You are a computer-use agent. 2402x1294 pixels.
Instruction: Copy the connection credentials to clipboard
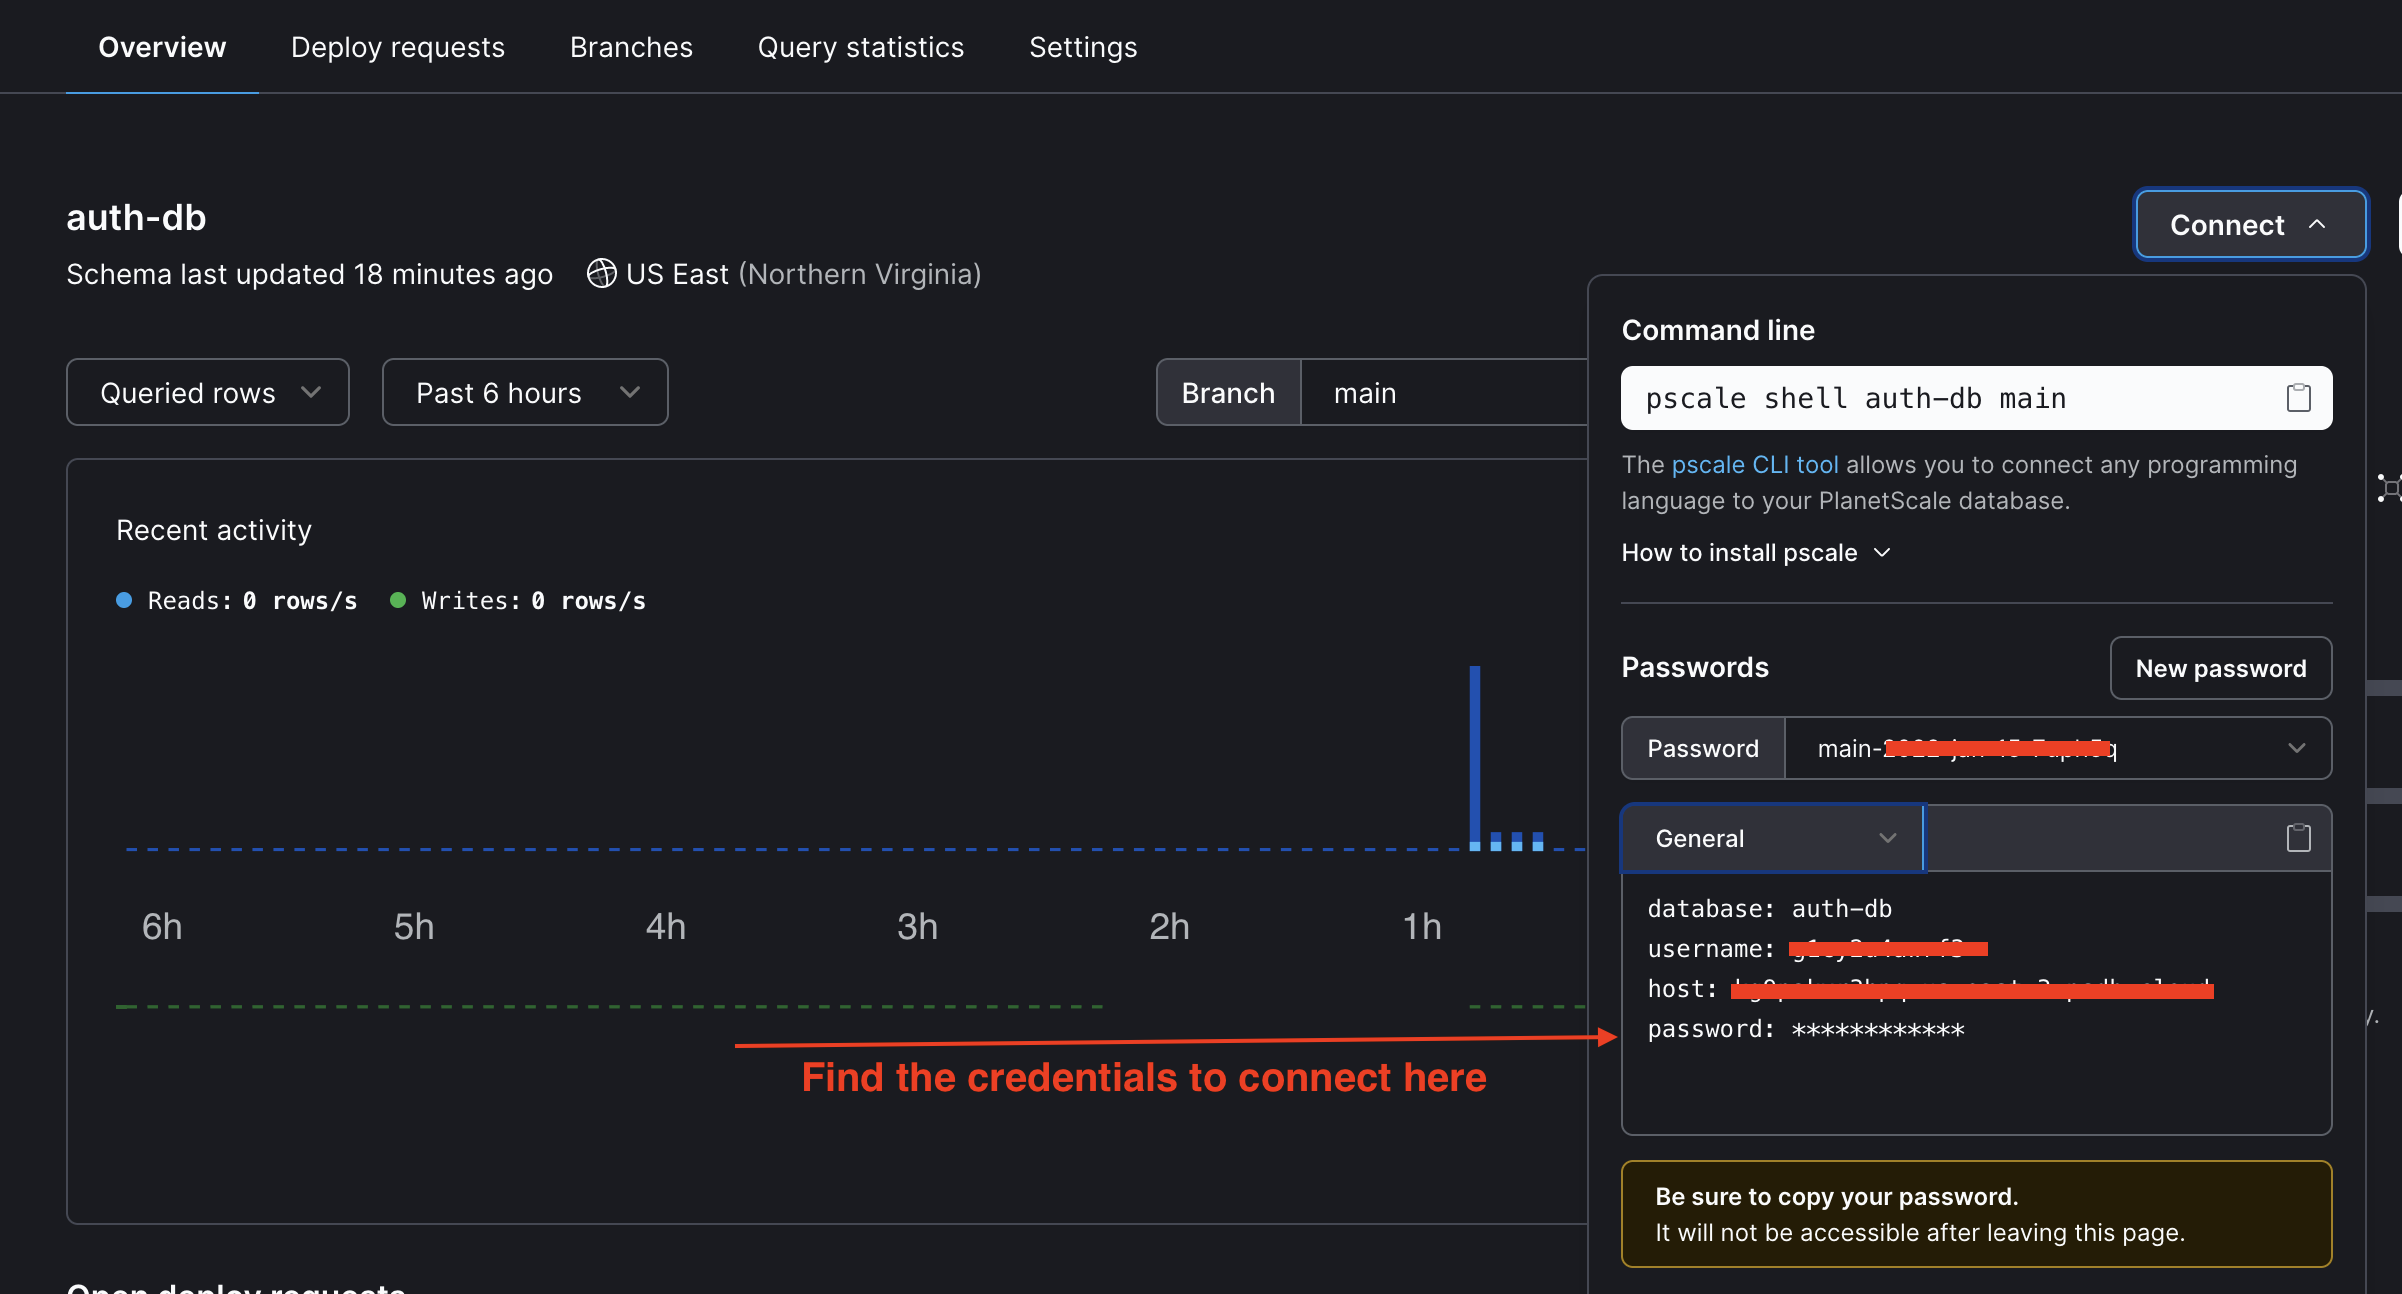pos(2297,837)
